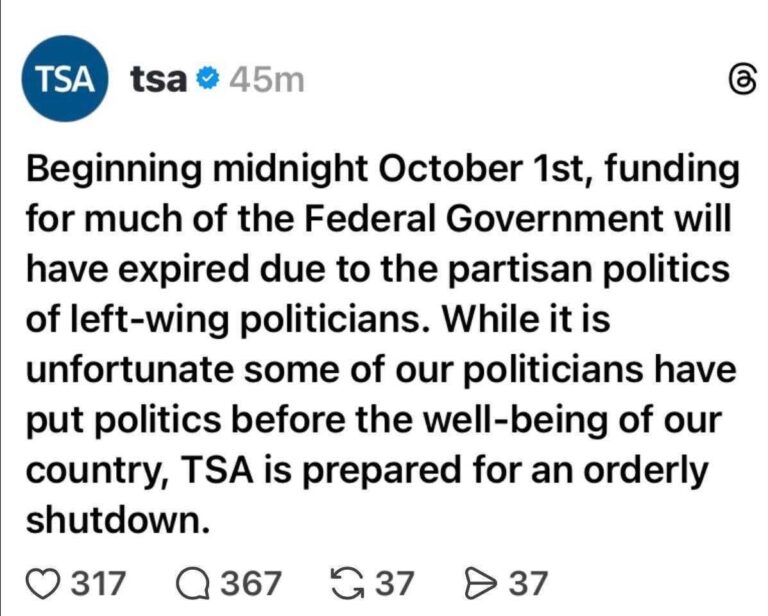The image size is (768, 616).
Task: Open replies via the comment bubble icon
Action: (194, 583)
